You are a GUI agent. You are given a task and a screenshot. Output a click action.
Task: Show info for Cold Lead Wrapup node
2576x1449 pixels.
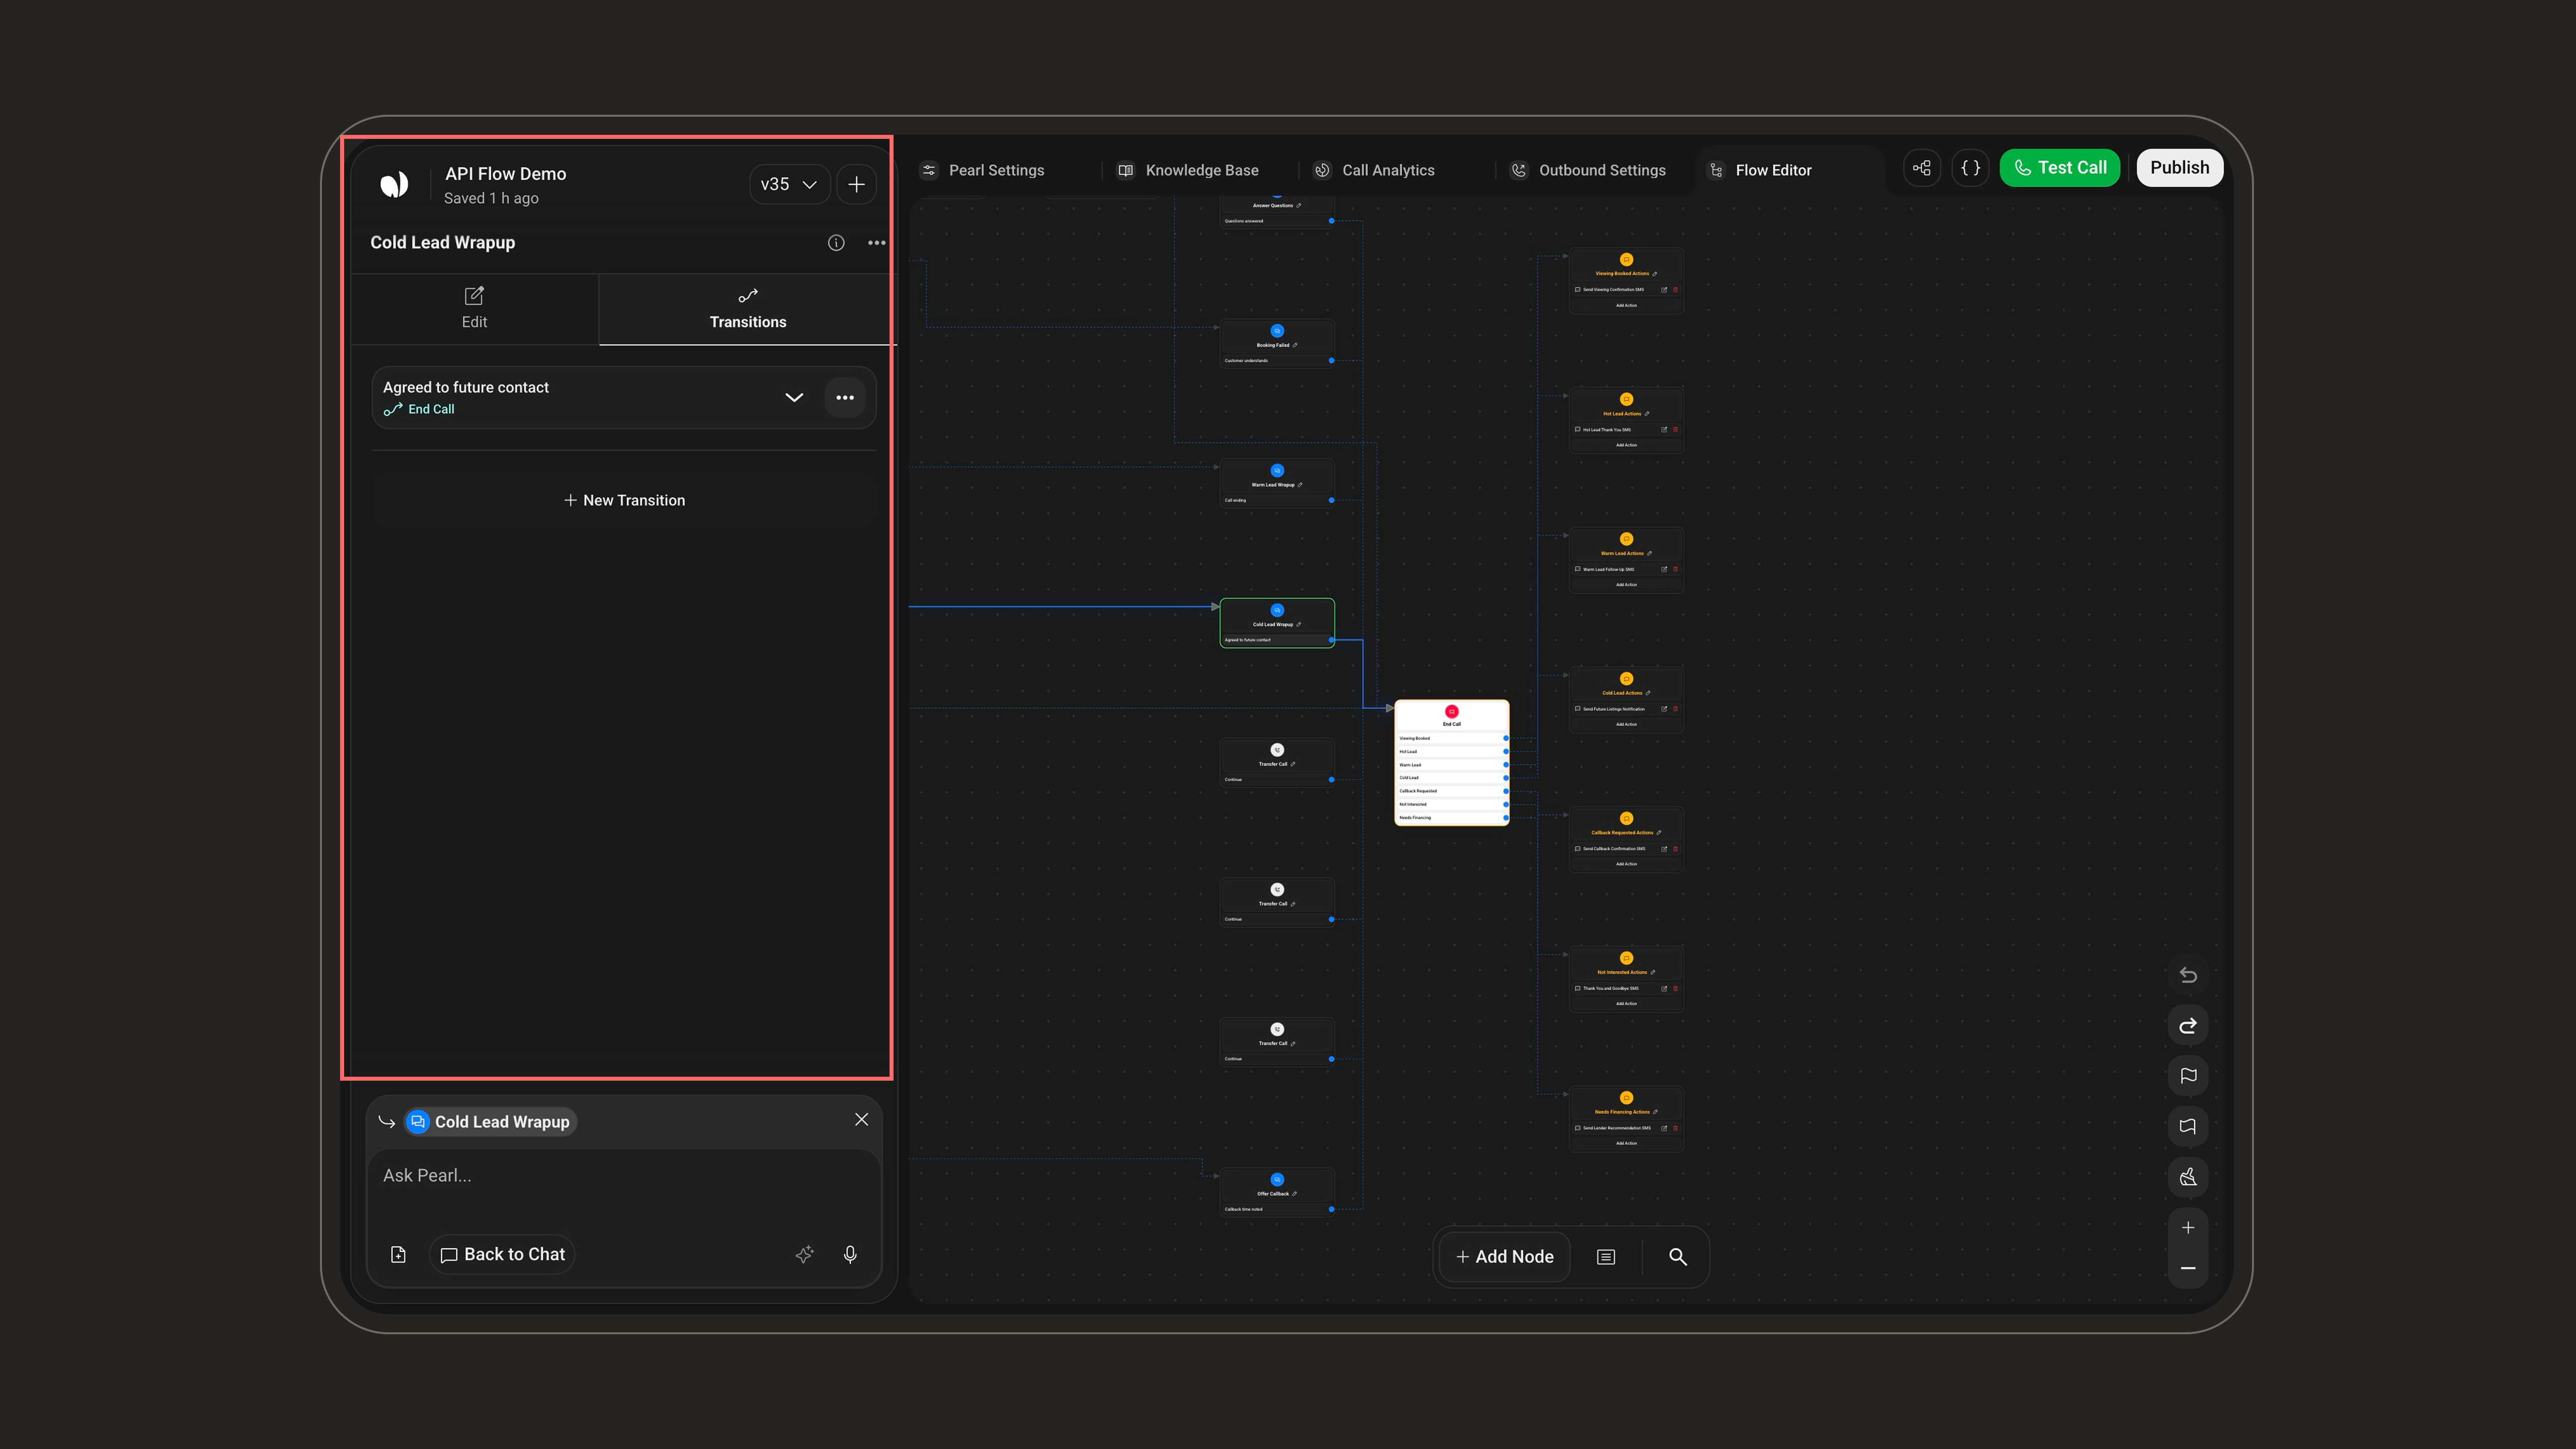click(836, 243)
